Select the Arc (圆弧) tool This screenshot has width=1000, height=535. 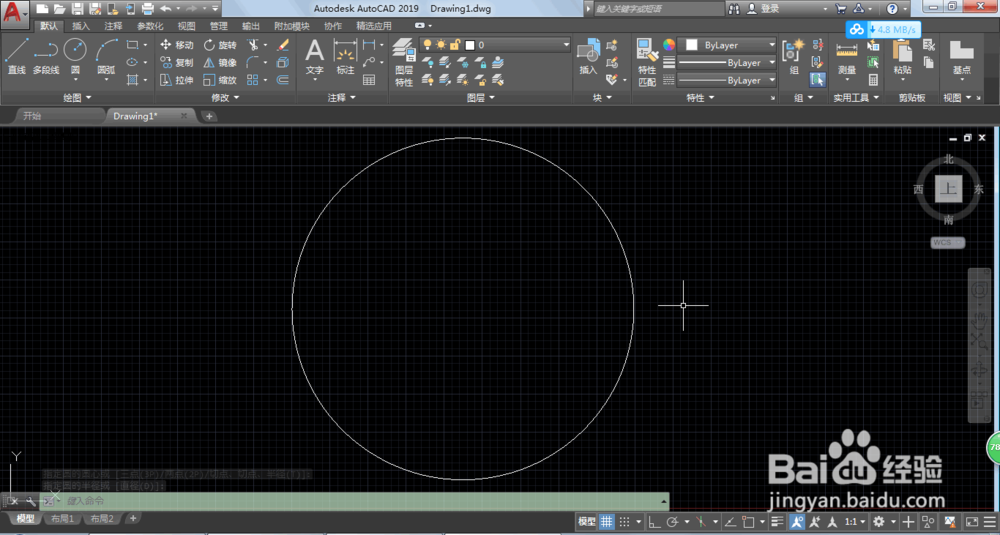click(107, 55)
